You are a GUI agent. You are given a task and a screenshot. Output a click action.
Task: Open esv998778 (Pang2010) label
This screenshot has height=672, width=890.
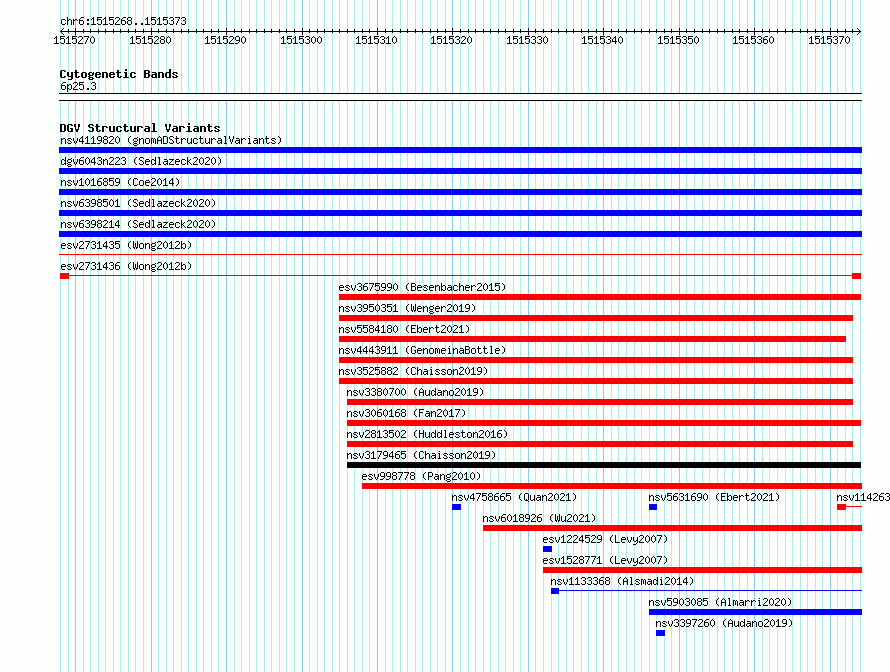pyautogui.click(x=421, y=476)
